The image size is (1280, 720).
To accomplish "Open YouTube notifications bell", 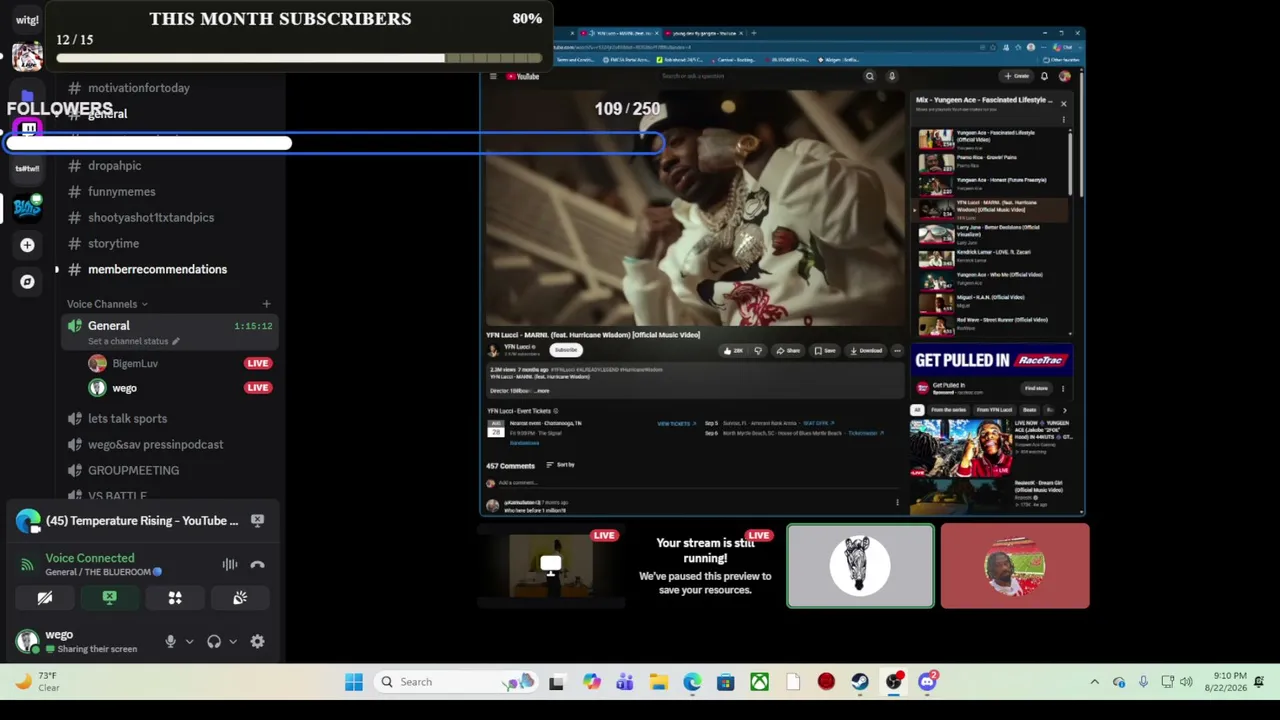I will pos(1044,76).
